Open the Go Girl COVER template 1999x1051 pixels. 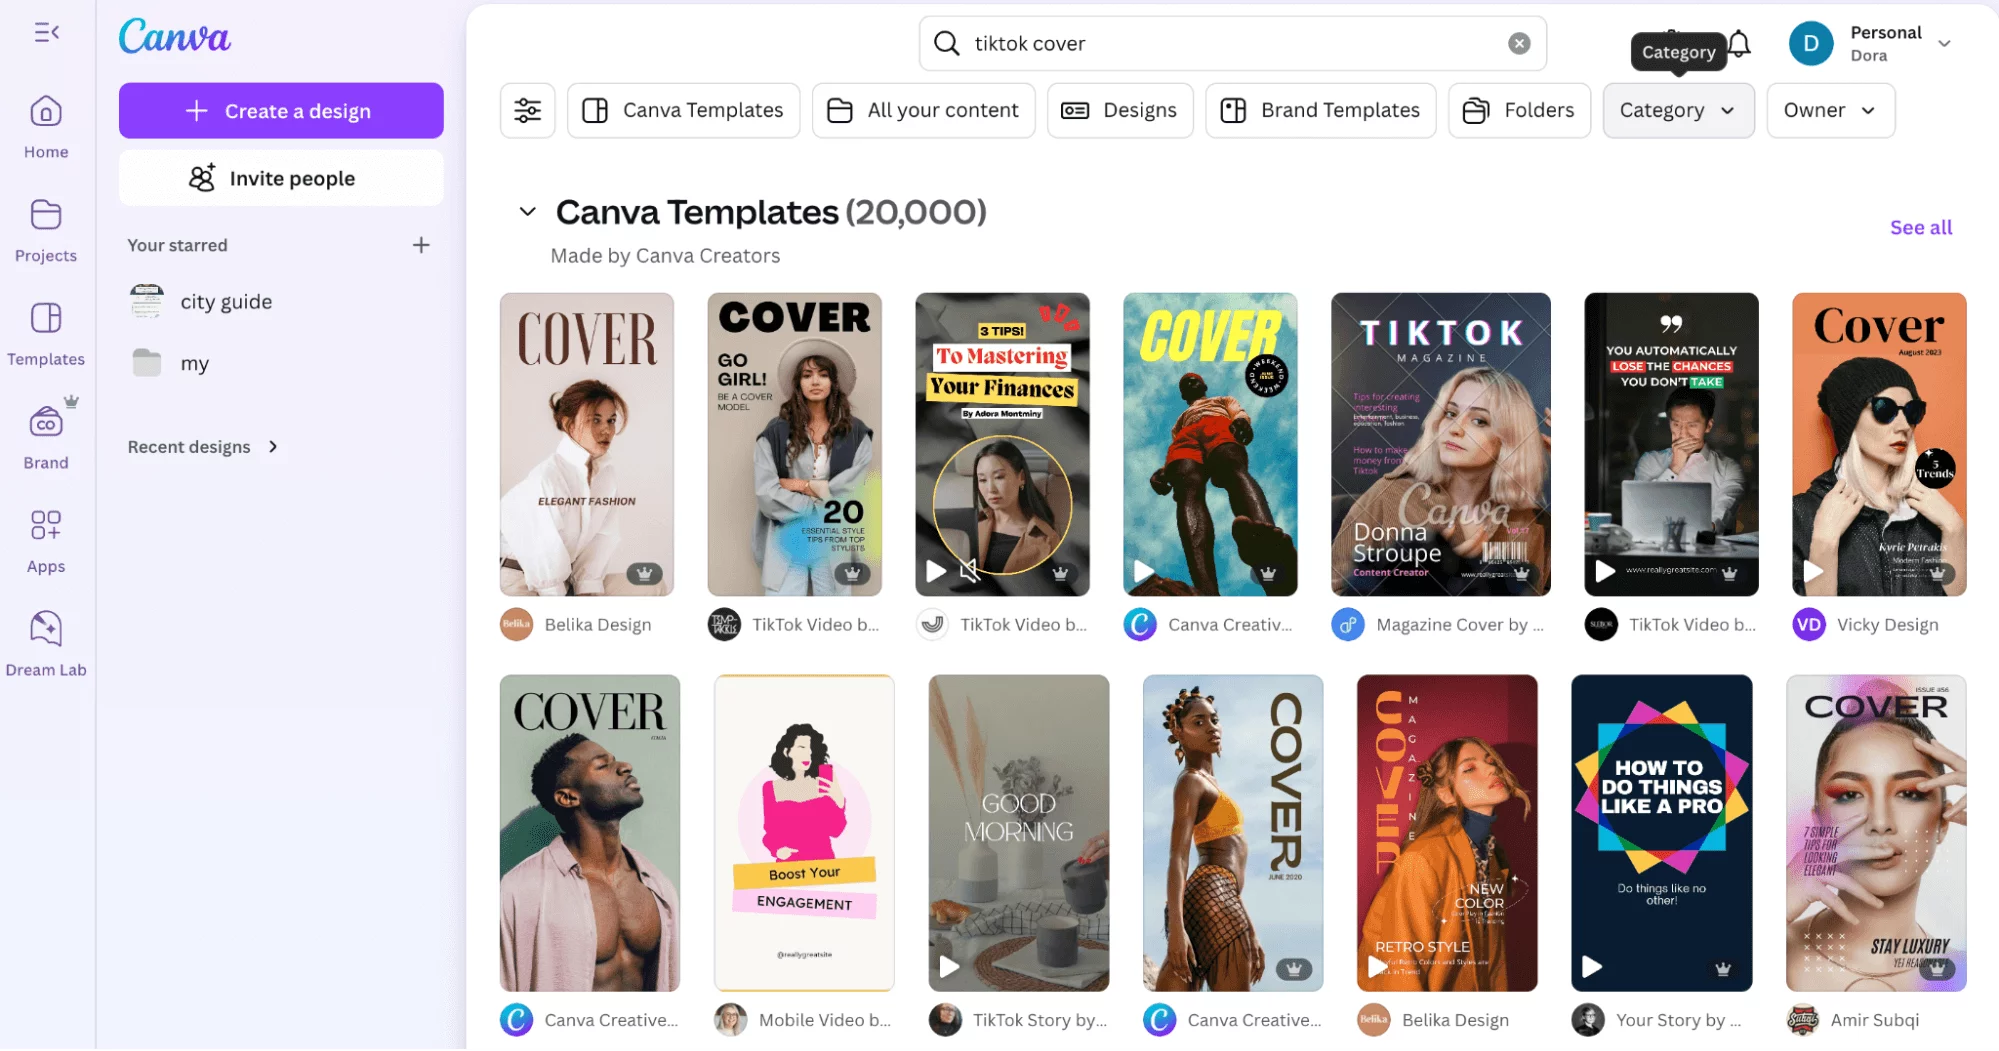click(794, 444)
